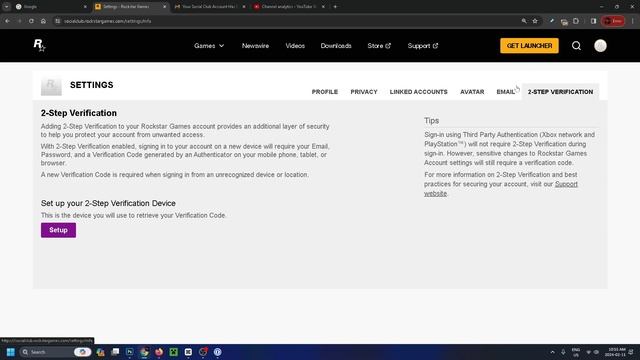The width and height of the screenshot is (640, 360).
Task: Bookmark this page with the star icon
Action: (535, 21)
